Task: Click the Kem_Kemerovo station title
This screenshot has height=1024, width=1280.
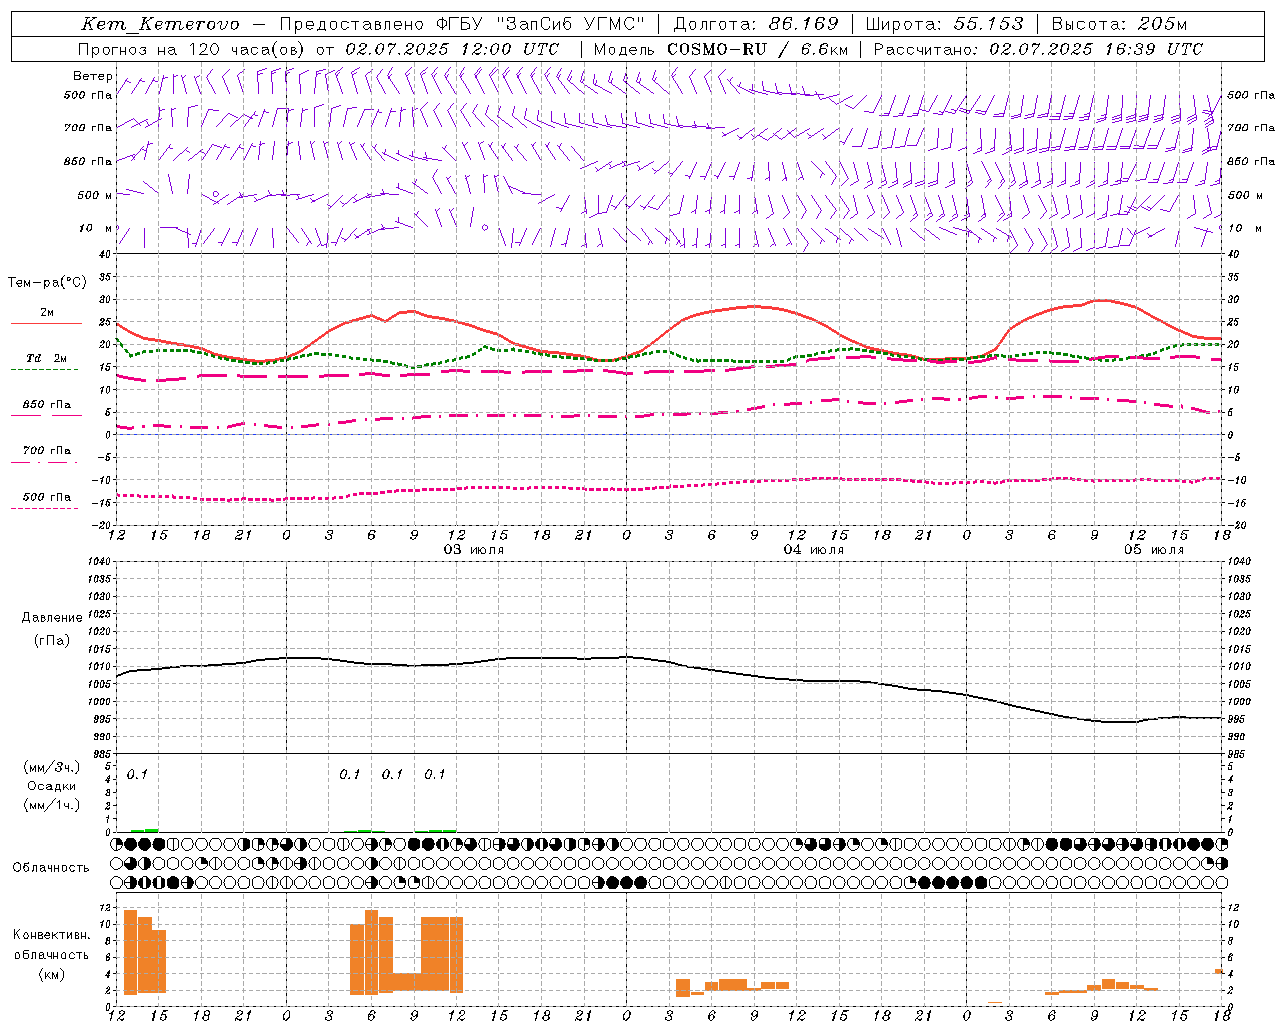Action: click(161, 24)
